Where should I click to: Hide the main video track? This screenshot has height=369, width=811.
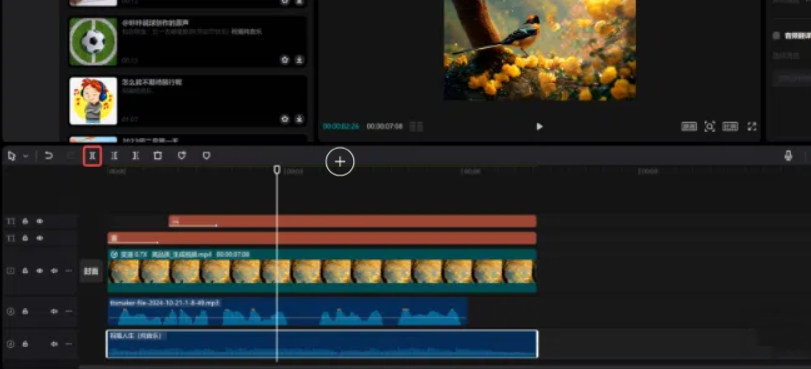[39, 271]
